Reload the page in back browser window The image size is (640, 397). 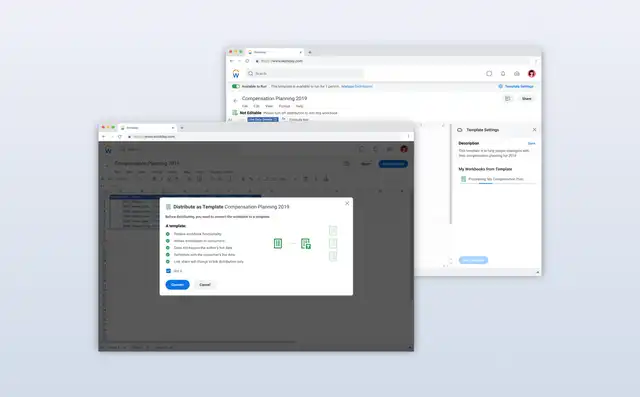[247, 61]
